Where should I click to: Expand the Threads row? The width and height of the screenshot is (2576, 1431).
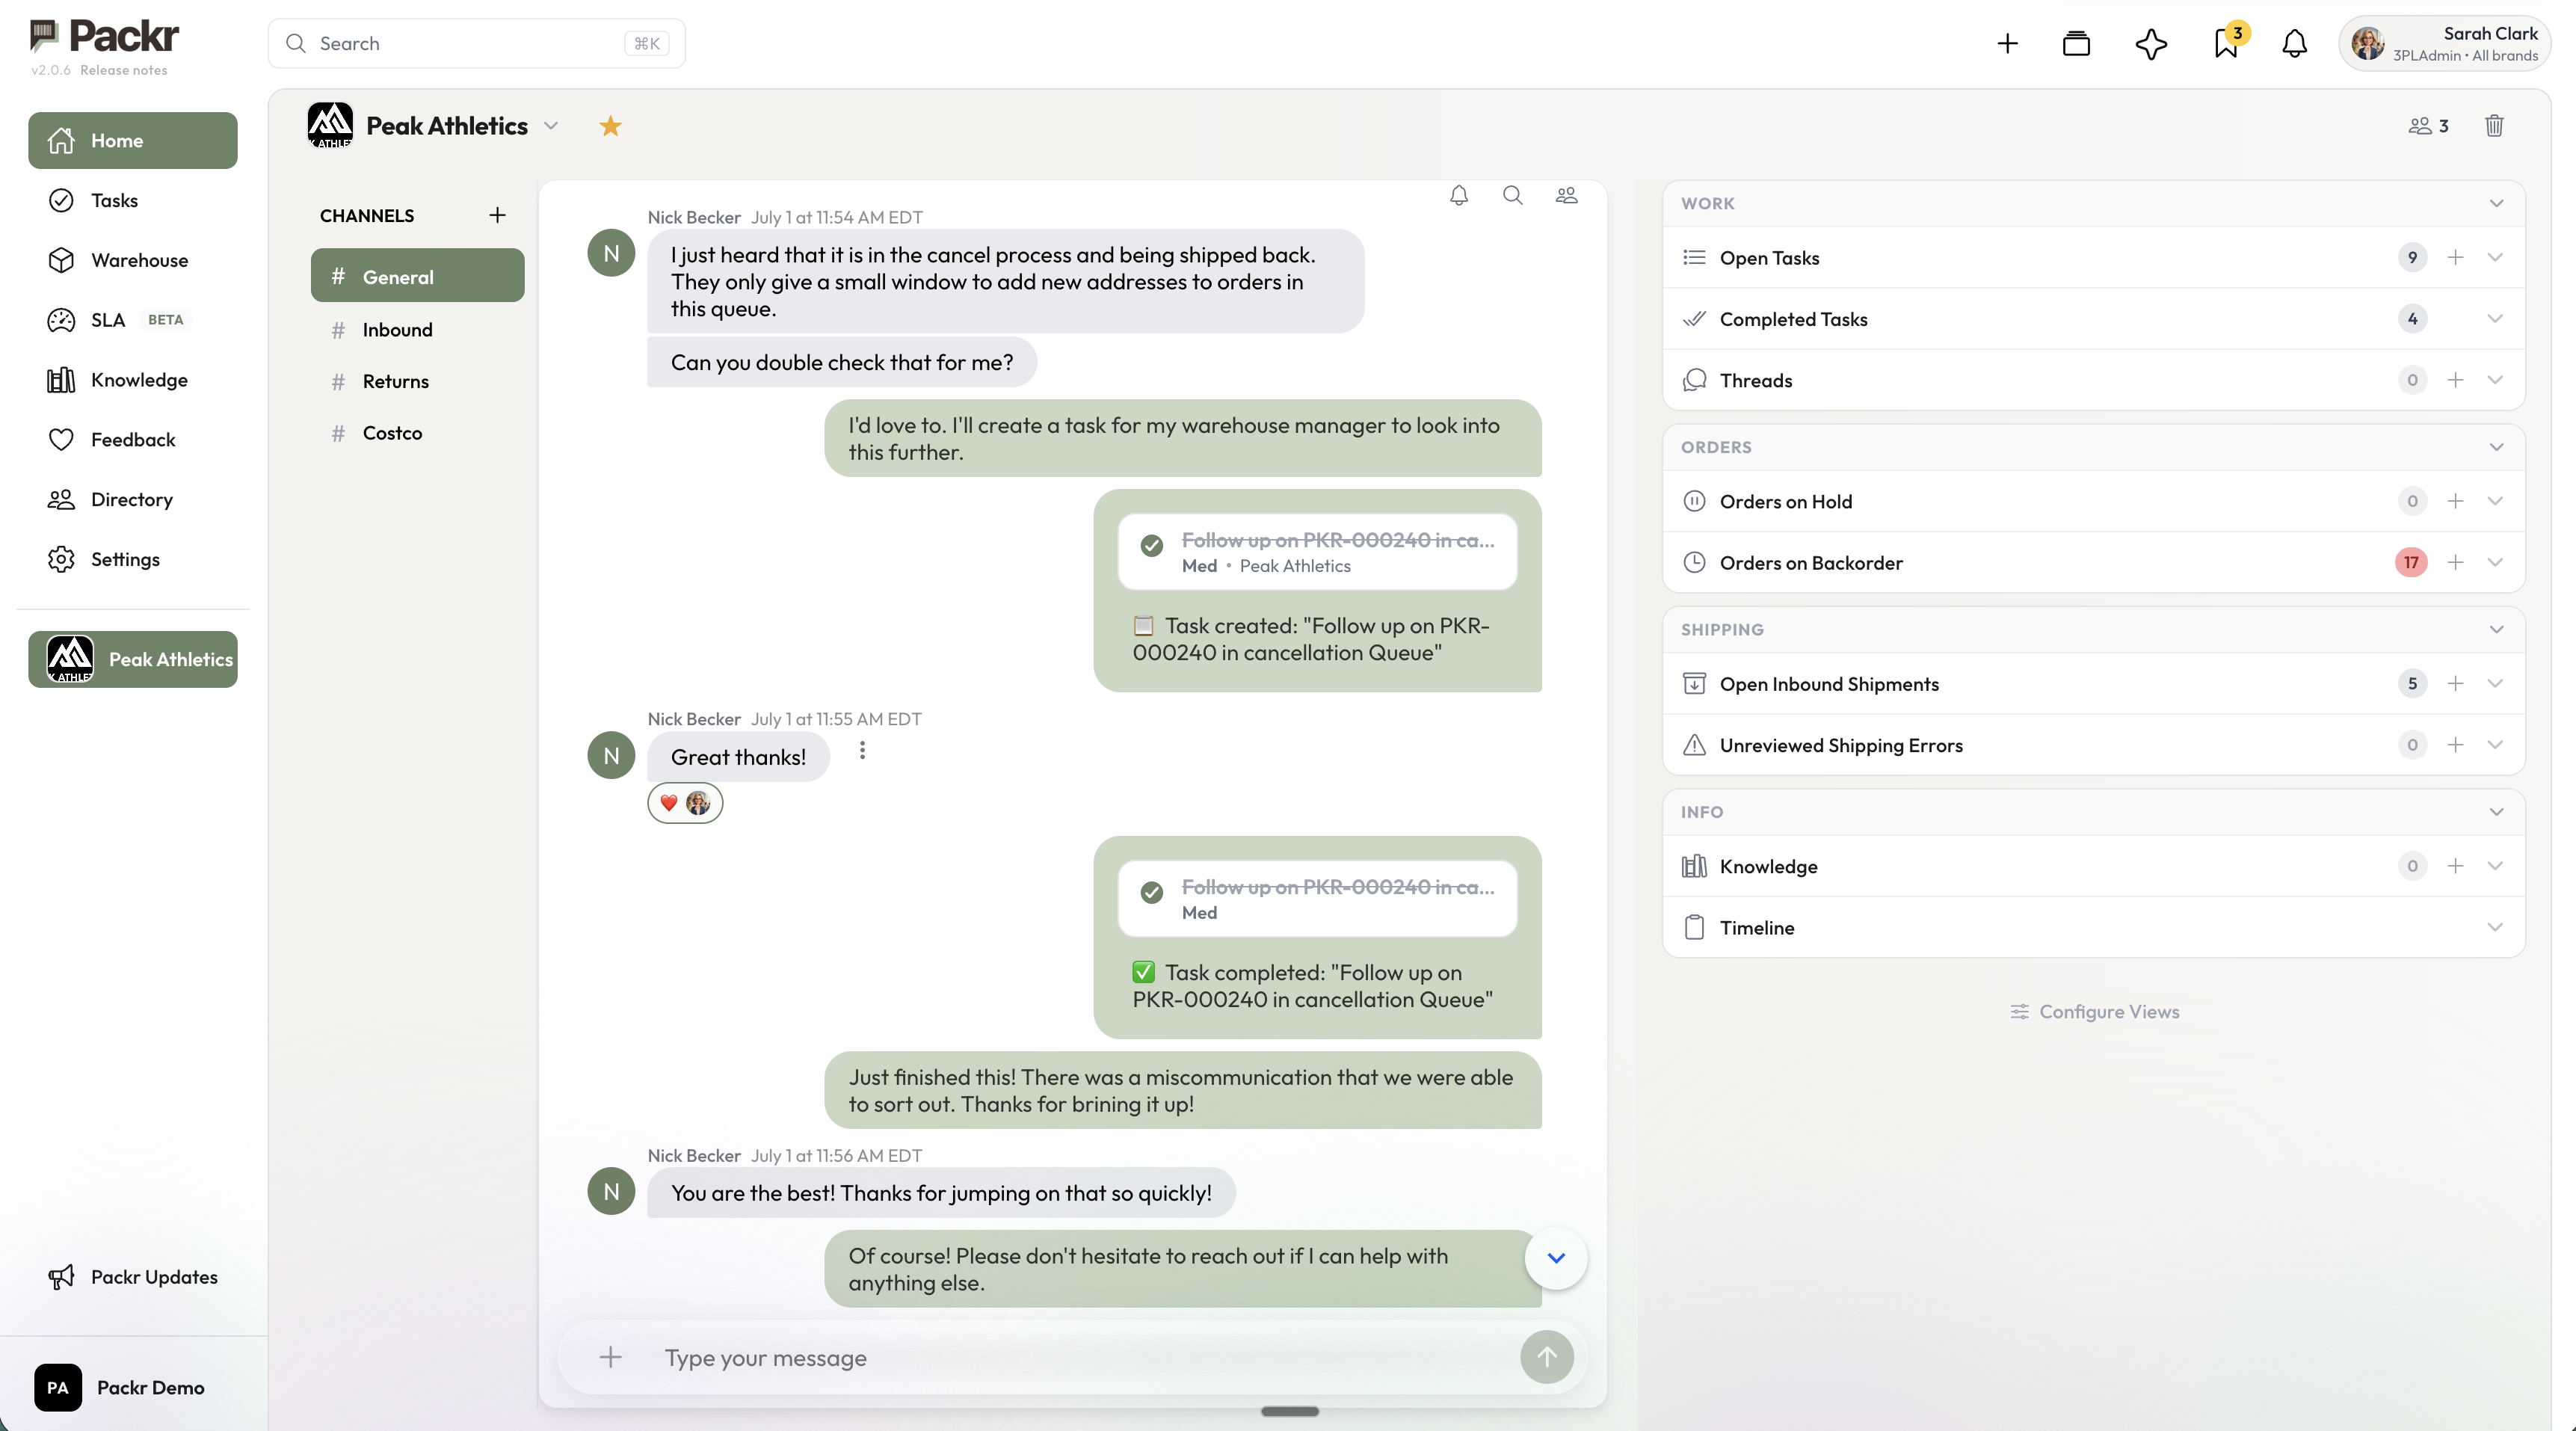2495,380
